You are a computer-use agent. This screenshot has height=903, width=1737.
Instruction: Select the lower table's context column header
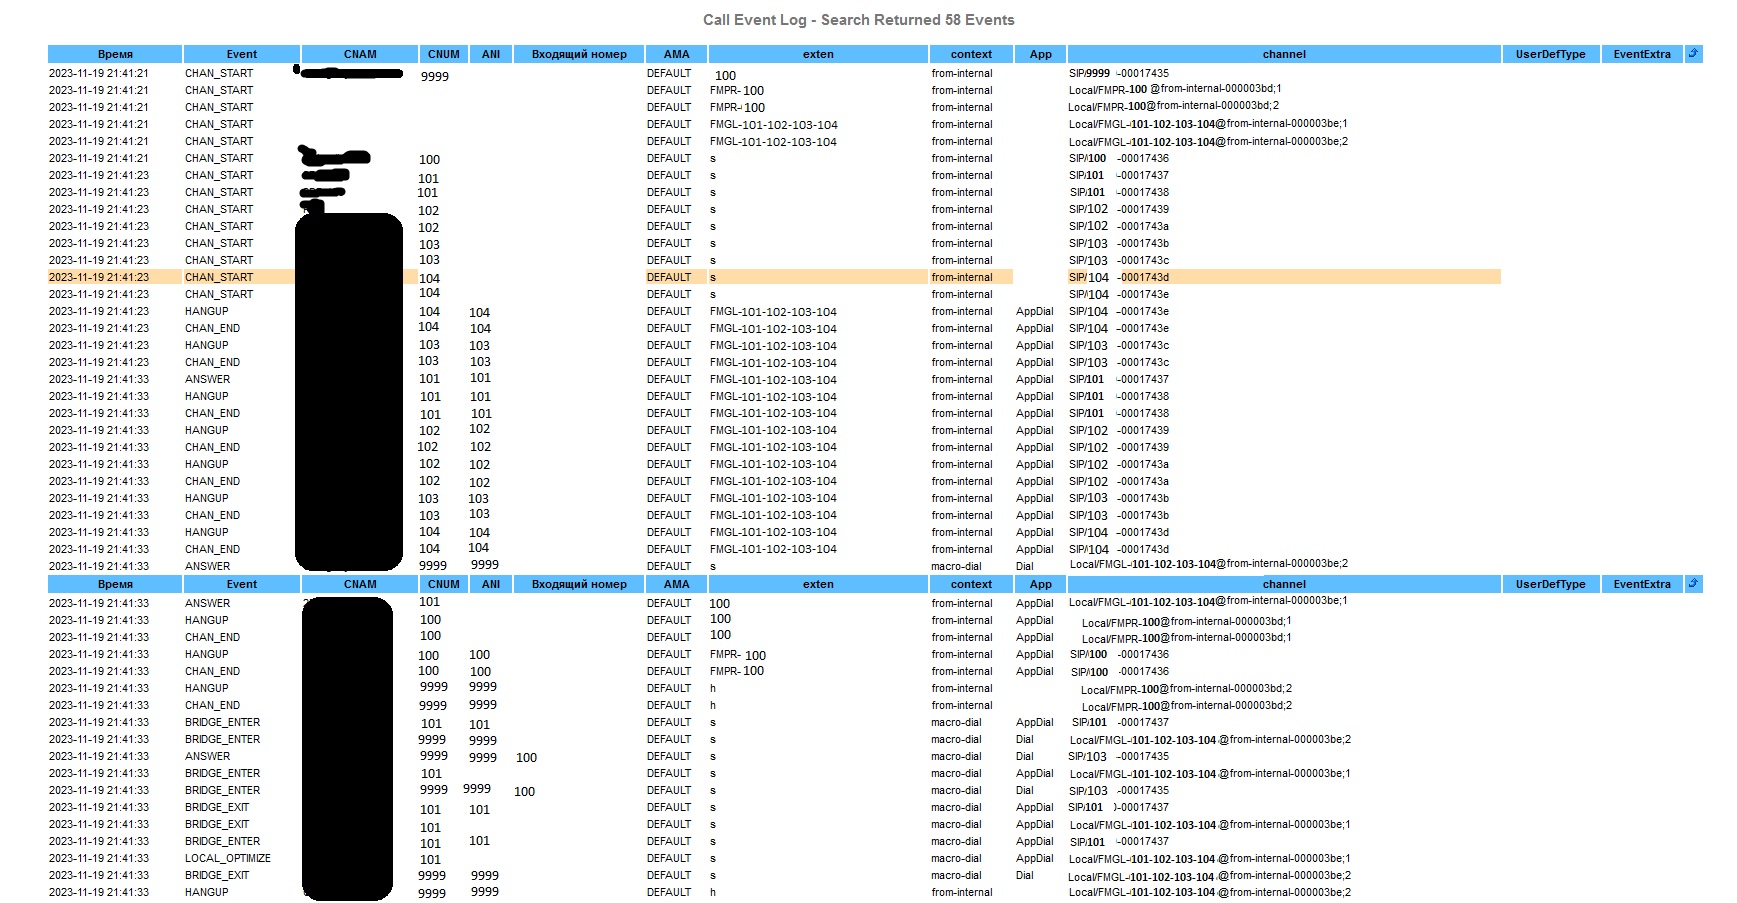971,585
